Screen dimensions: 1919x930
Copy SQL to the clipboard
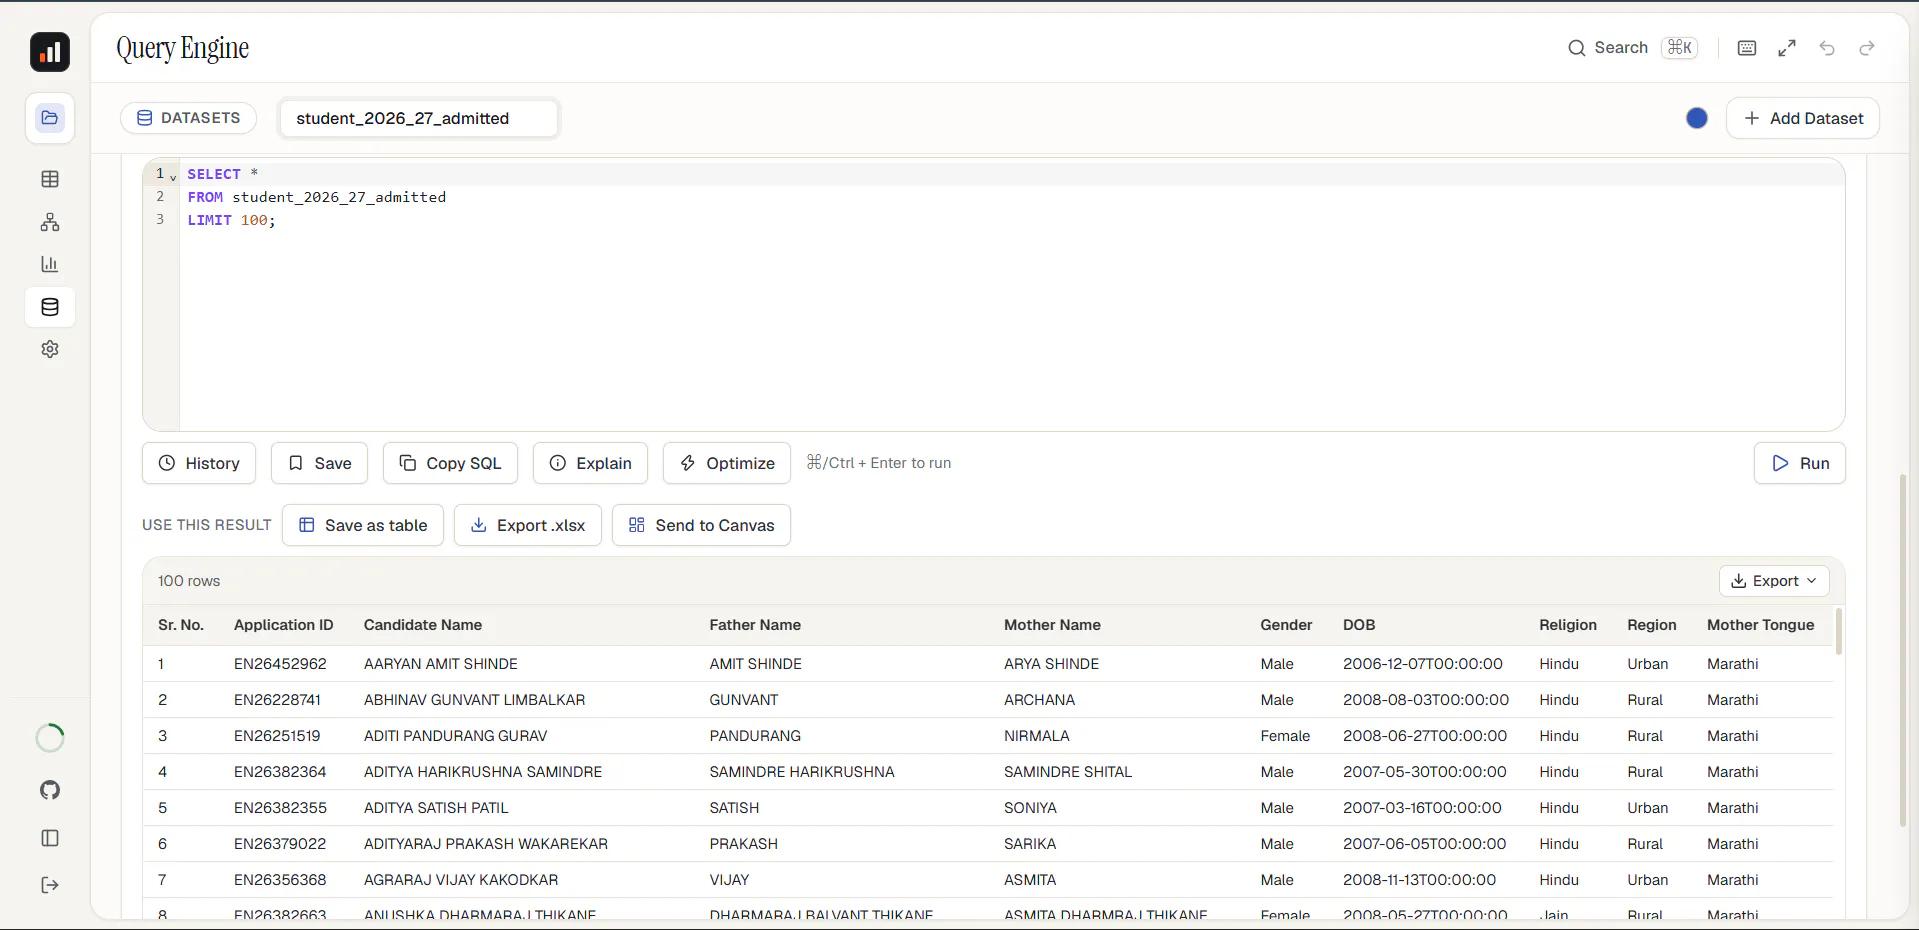tap(450, 463)
